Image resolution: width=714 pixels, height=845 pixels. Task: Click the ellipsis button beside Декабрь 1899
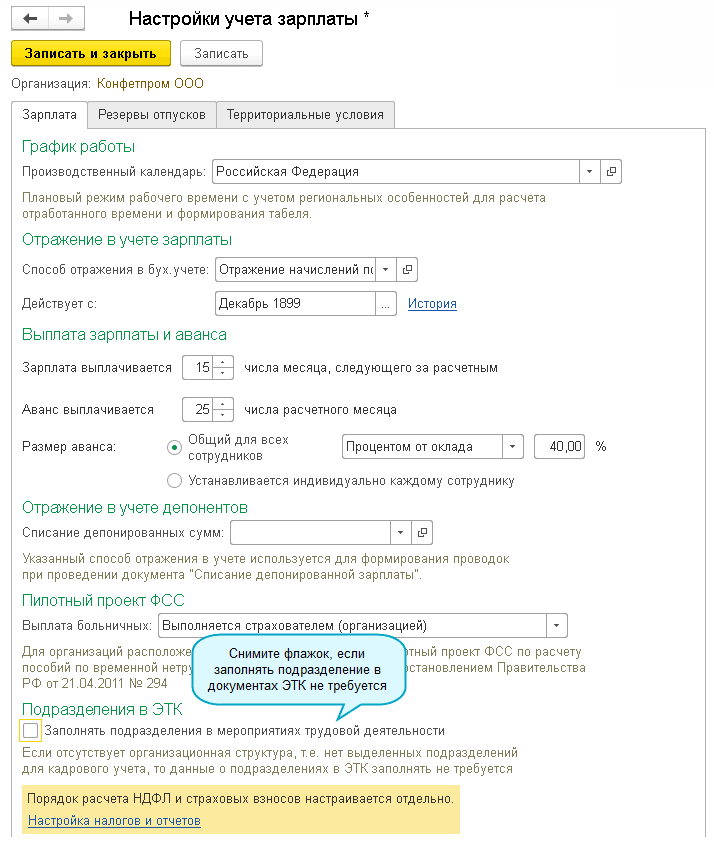tap(386, 303)
